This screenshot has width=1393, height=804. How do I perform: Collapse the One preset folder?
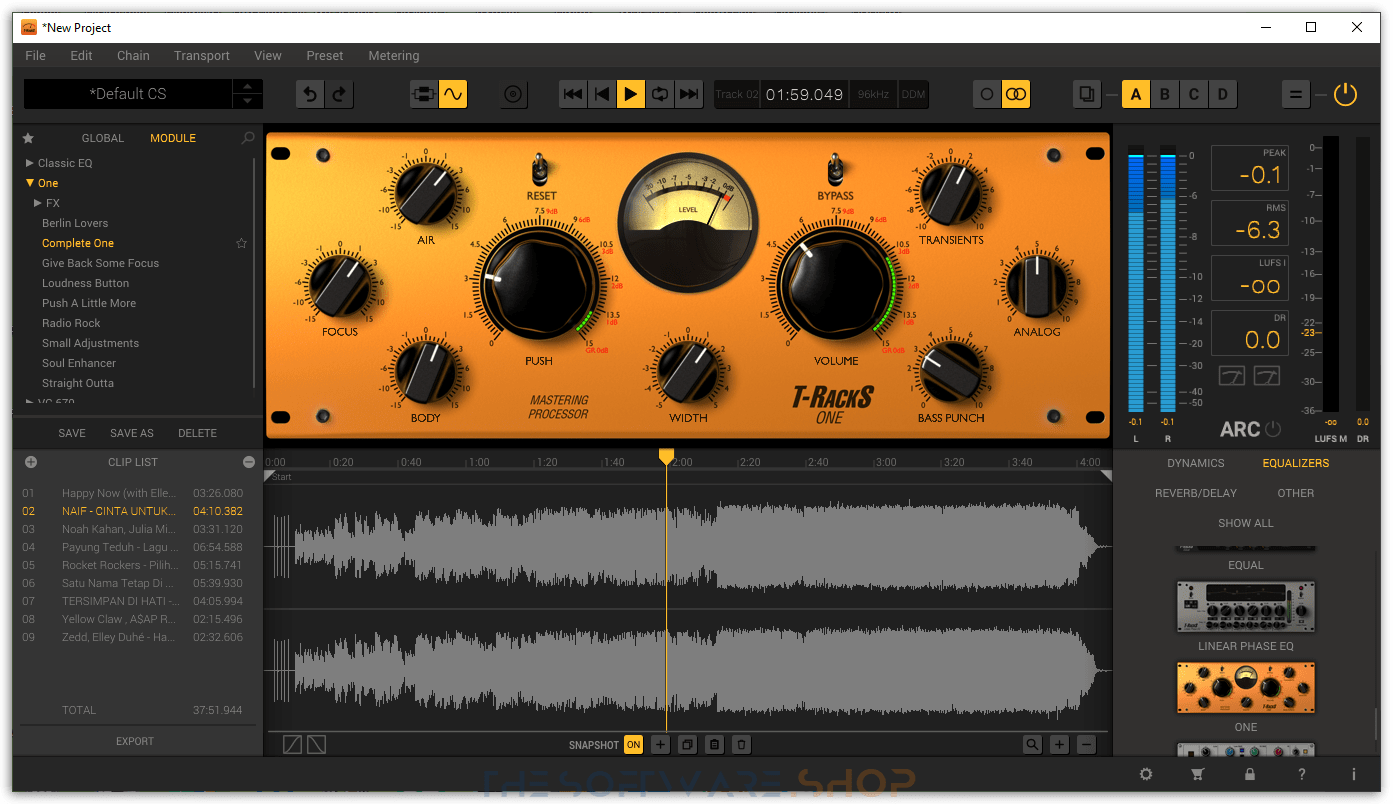point(30,183)
